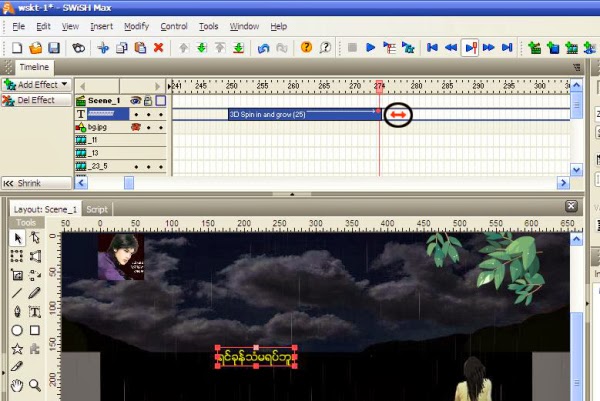Click the Del Effect button
The image size is (600, 401).
[x=36, y=100]
